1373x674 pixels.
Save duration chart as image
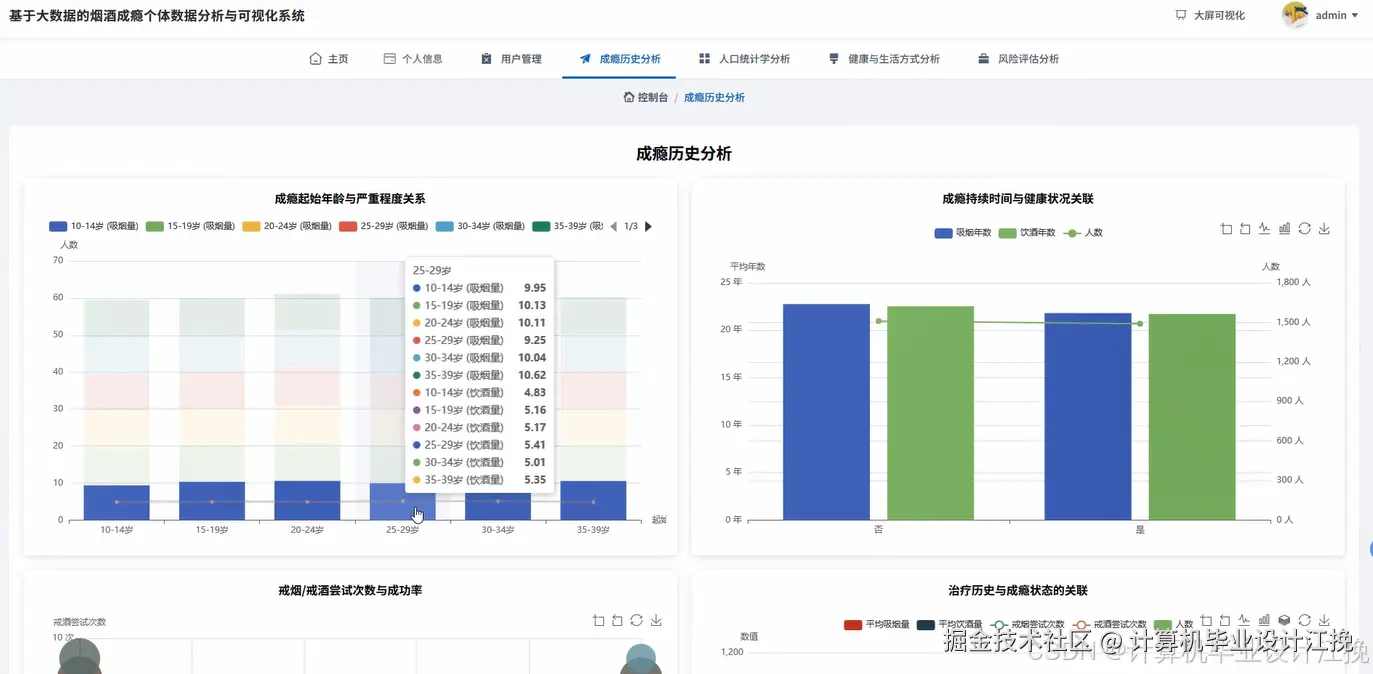1324,229
